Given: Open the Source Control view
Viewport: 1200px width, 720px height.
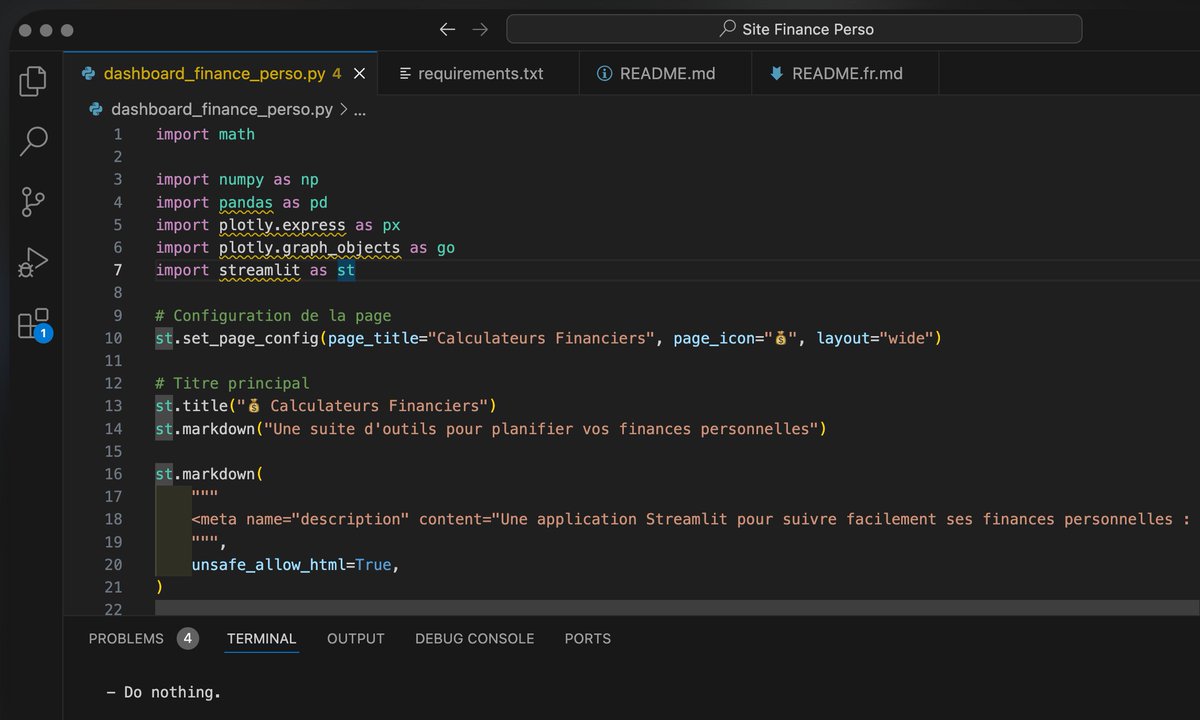Looking at the screenshot, I should (33, 202).
